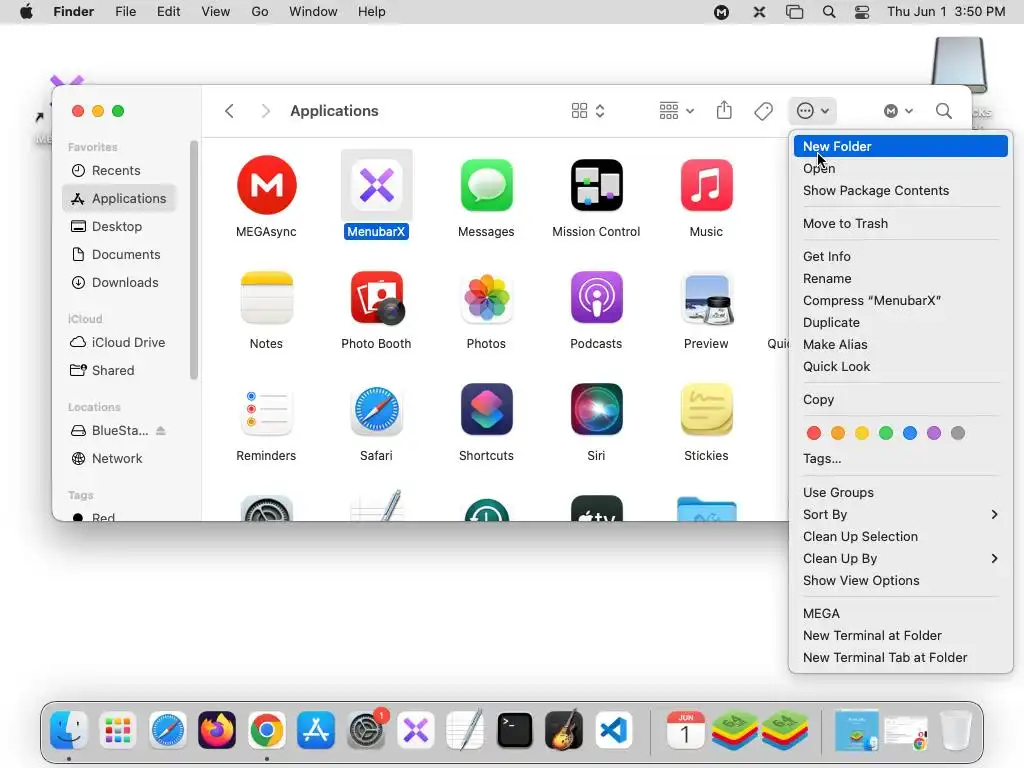The width and height of the screenshot is (1024, 768).
Task: Select the Preview app icon
Action: [707, 298]
